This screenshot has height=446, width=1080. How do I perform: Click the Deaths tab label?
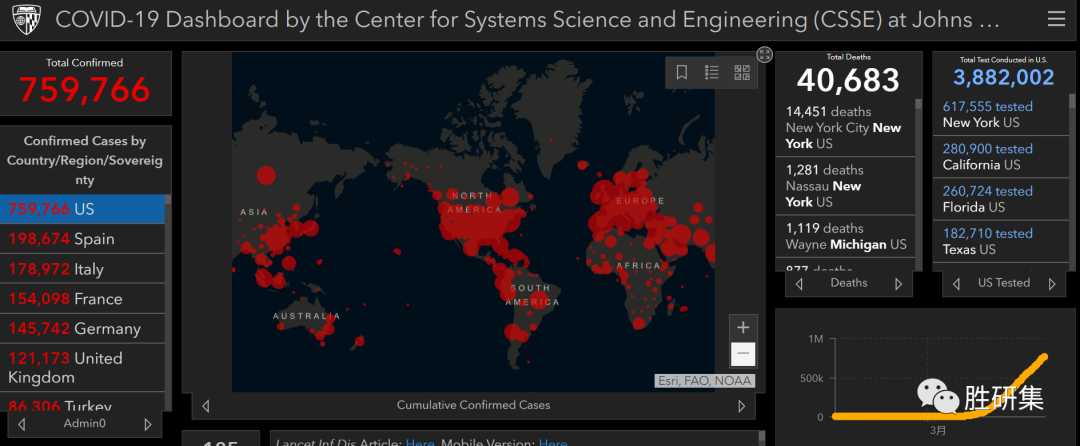[x=849, y=283]
